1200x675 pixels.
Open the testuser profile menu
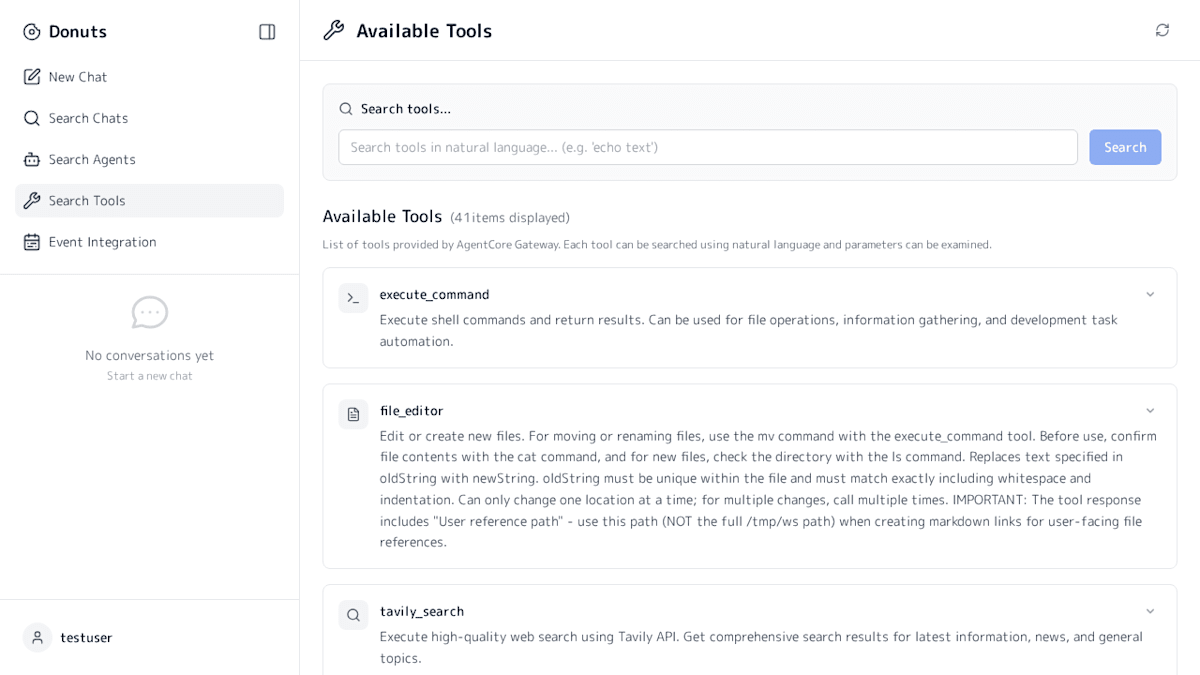(86, 637)
